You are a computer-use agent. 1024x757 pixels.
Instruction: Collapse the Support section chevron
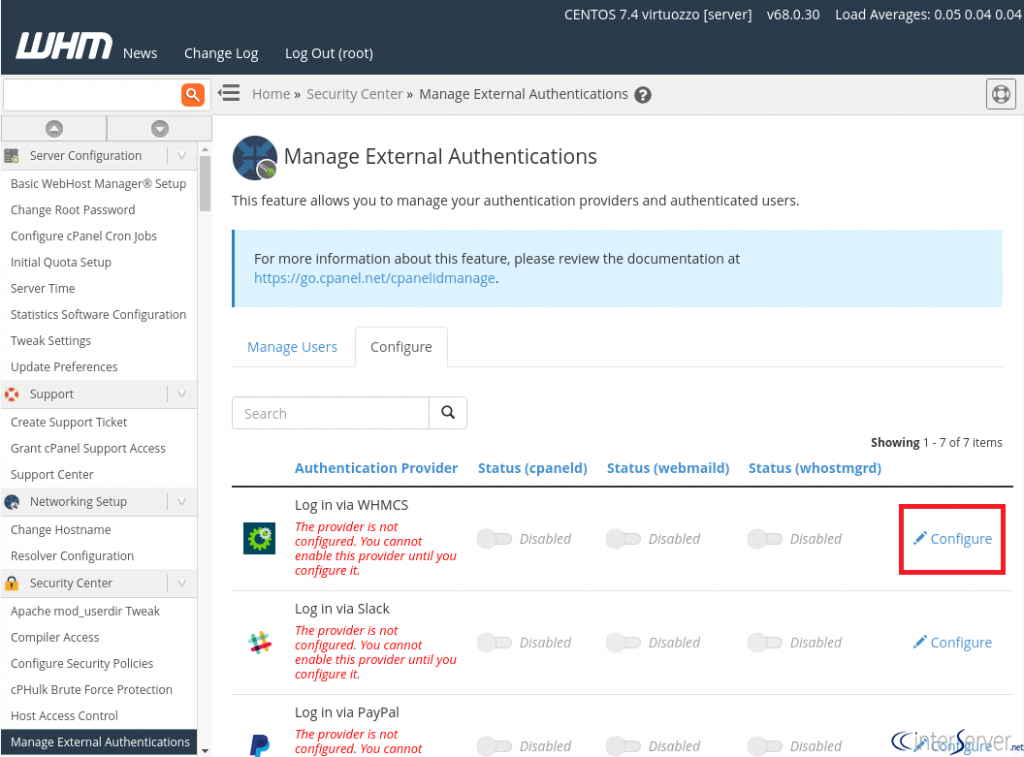point(182,394)
